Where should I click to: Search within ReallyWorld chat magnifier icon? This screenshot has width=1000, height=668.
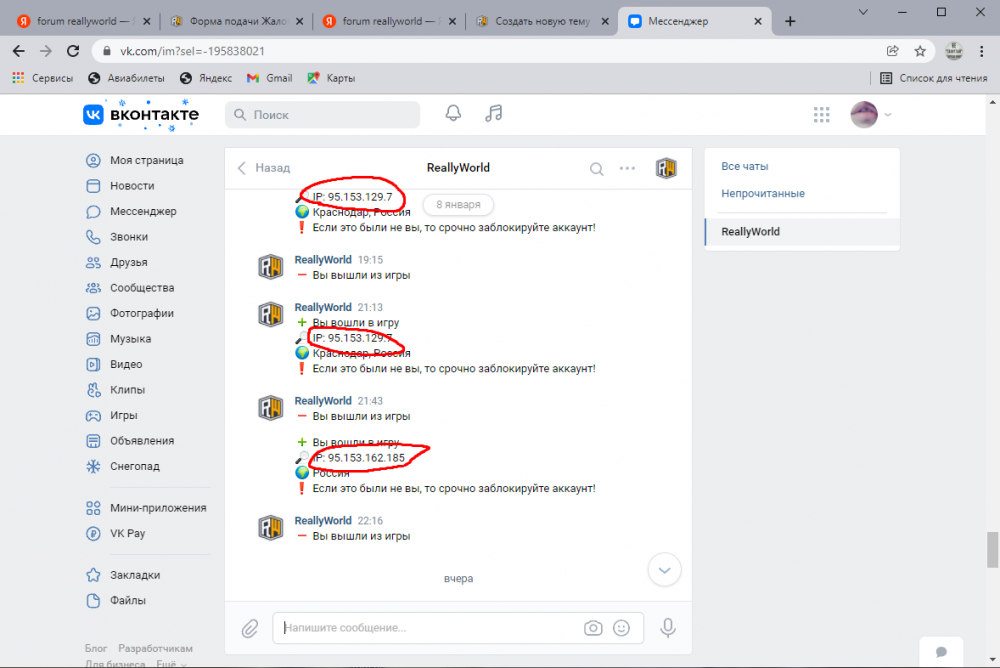pos(596,168)
